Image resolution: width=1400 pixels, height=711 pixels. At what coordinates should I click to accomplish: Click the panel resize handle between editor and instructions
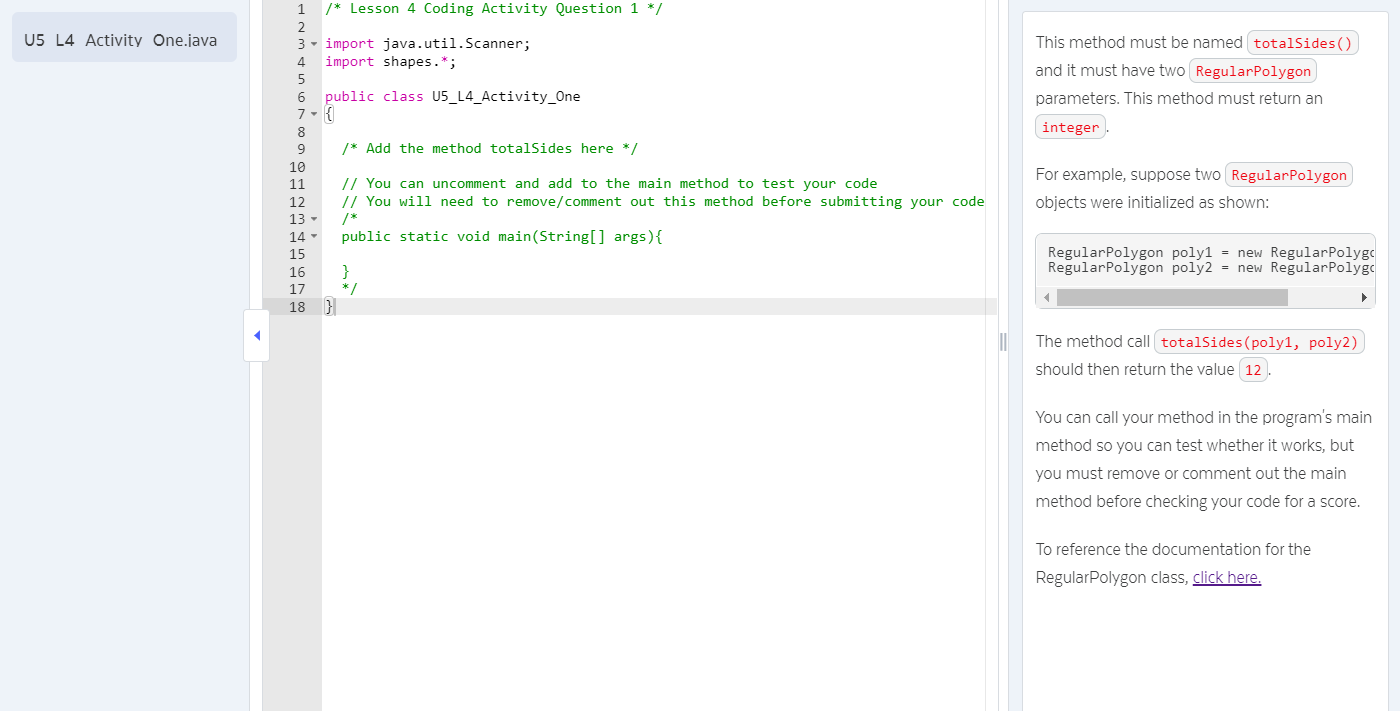point(1003,342)
